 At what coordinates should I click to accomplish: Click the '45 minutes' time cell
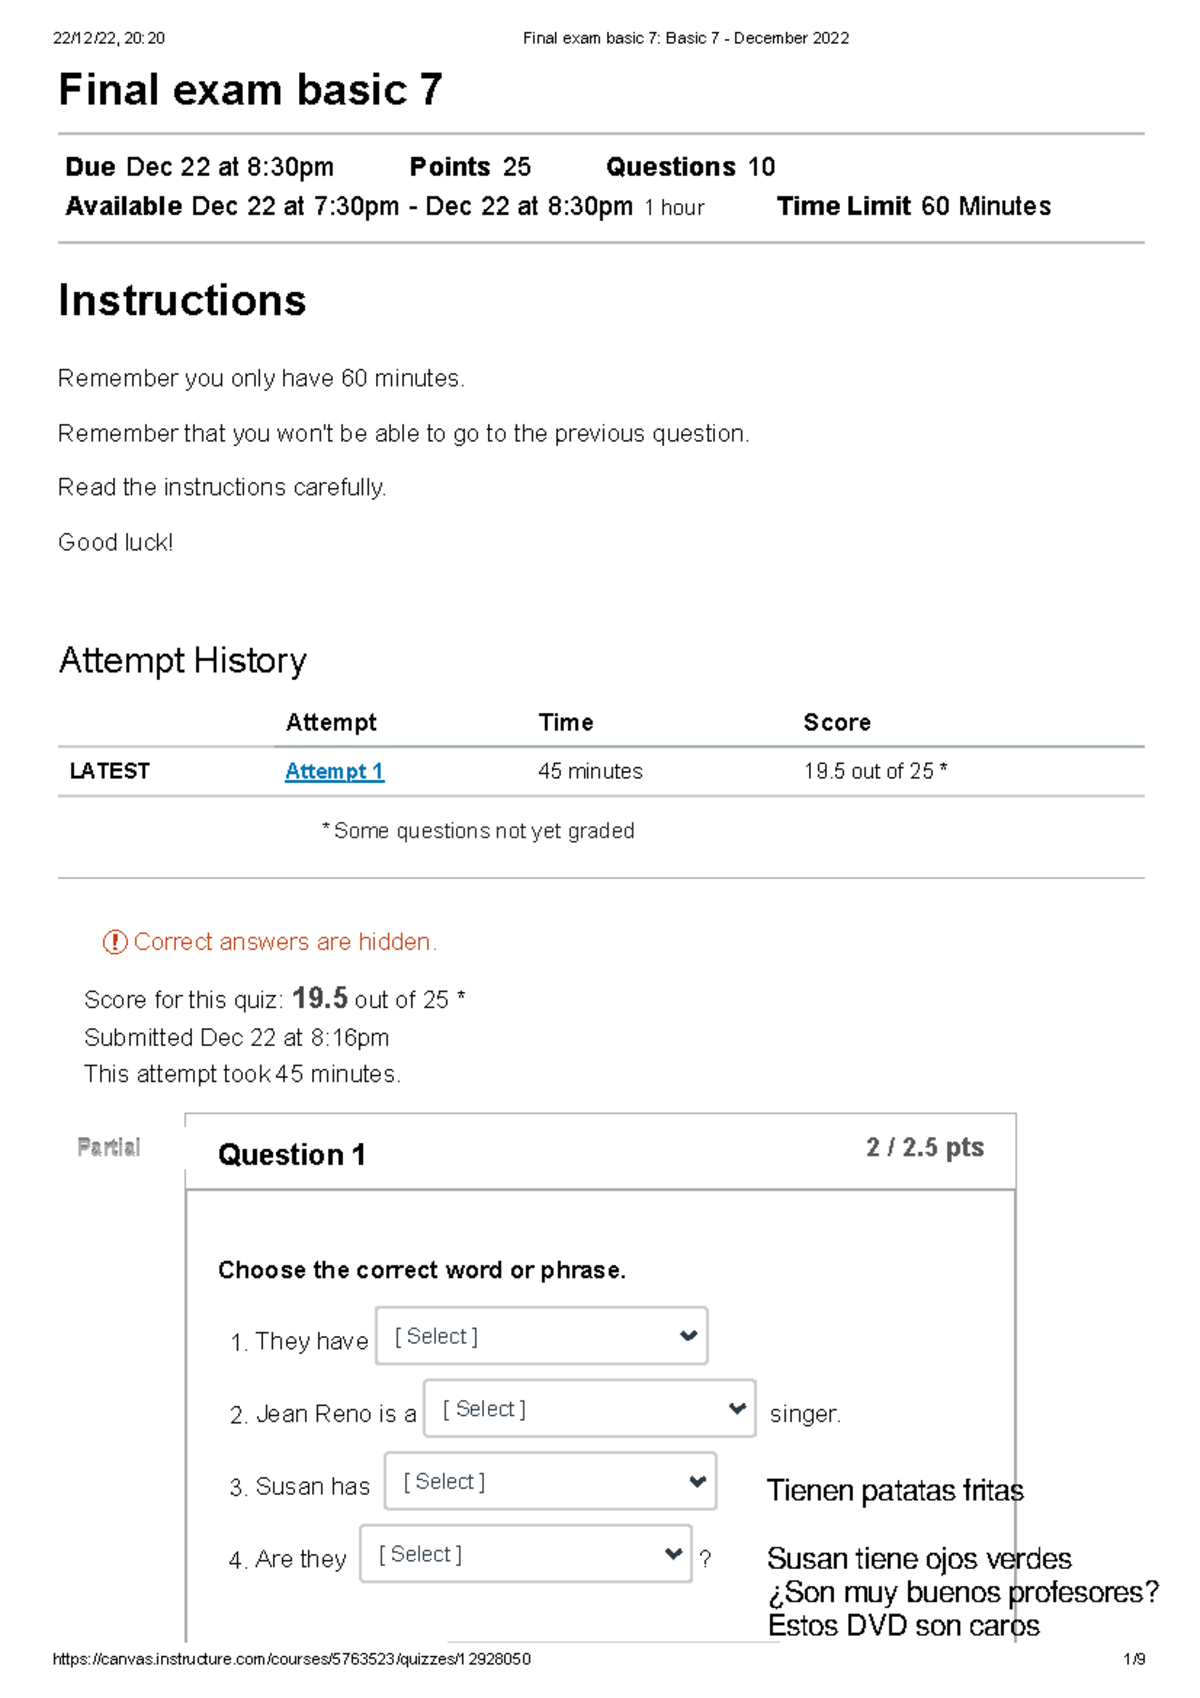tap(590, 771)
